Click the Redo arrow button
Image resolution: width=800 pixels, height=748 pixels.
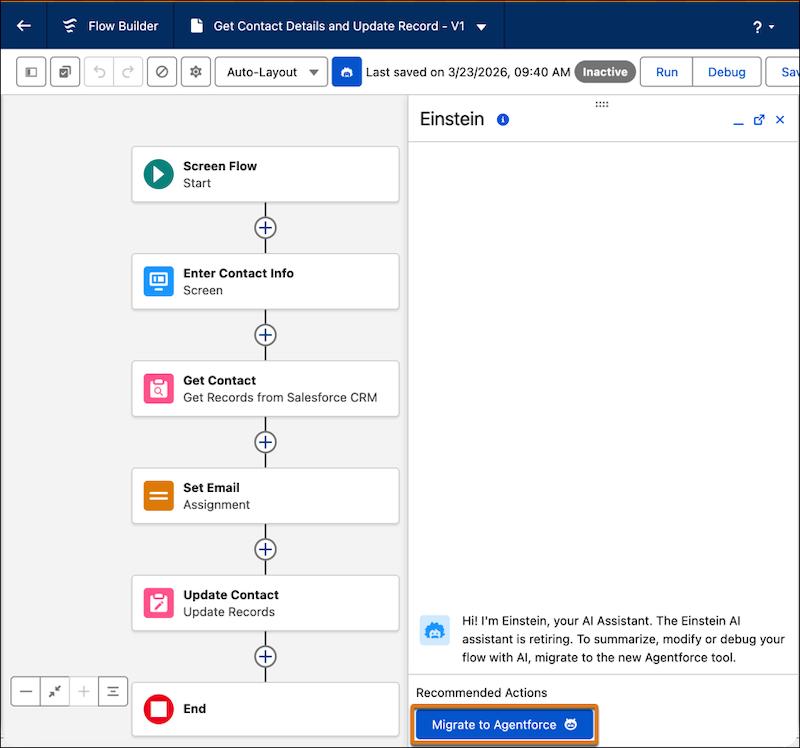(128, 72)
